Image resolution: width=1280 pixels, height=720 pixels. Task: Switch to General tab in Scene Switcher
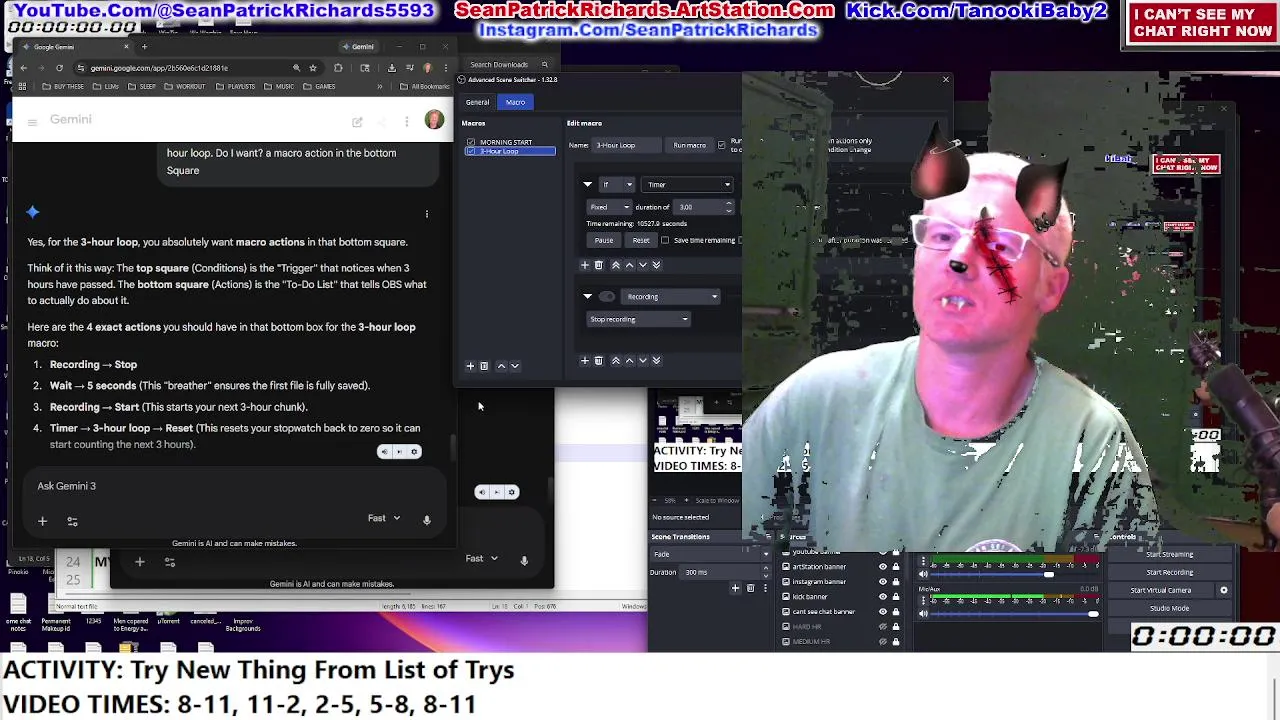coord(477,102)
